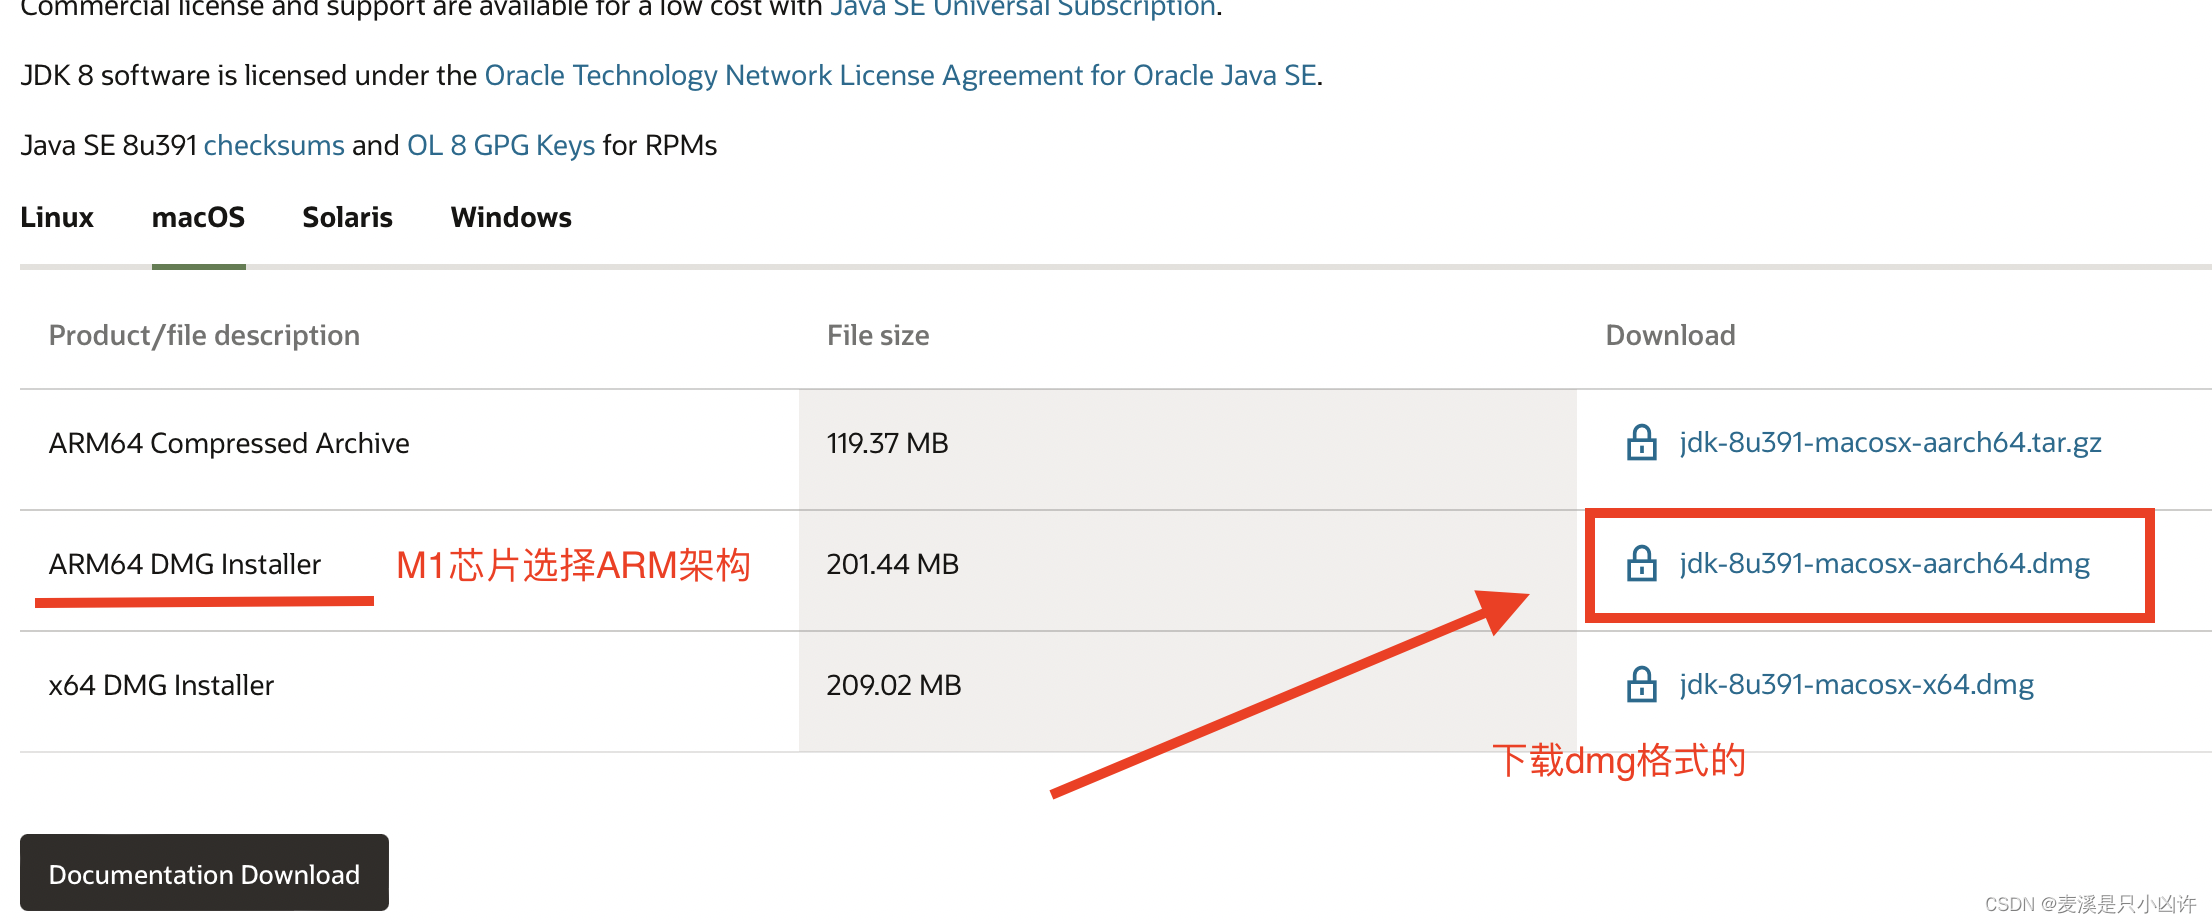Click the lock icon beside jdk-8u391-macosx-x64.dmg
The width and height of the screenshot is (2212, 924).
1641,684
